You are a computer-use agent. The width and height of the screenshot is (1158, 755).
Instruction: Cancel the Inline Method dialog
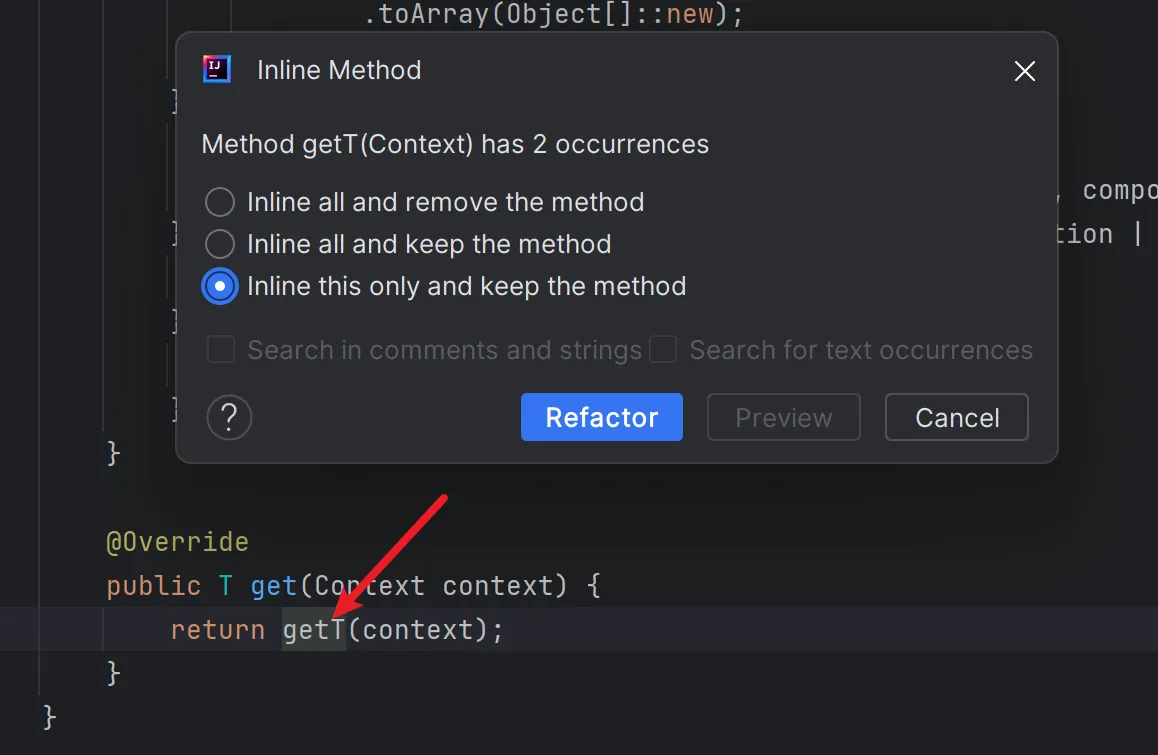pyautogui.click(x=956, y=417)
